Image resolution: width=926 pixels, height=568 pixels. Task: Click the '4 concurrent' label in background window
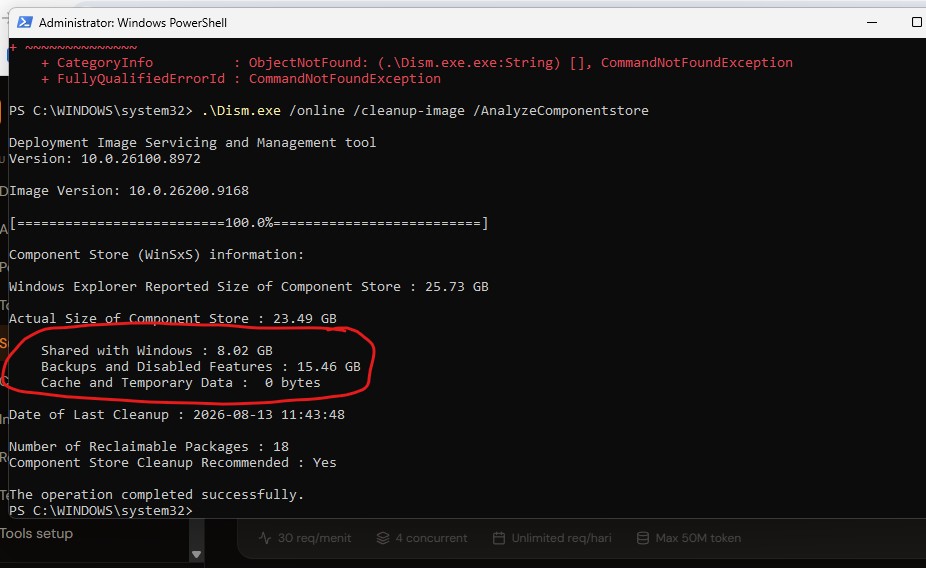click(x=431, y=538)
